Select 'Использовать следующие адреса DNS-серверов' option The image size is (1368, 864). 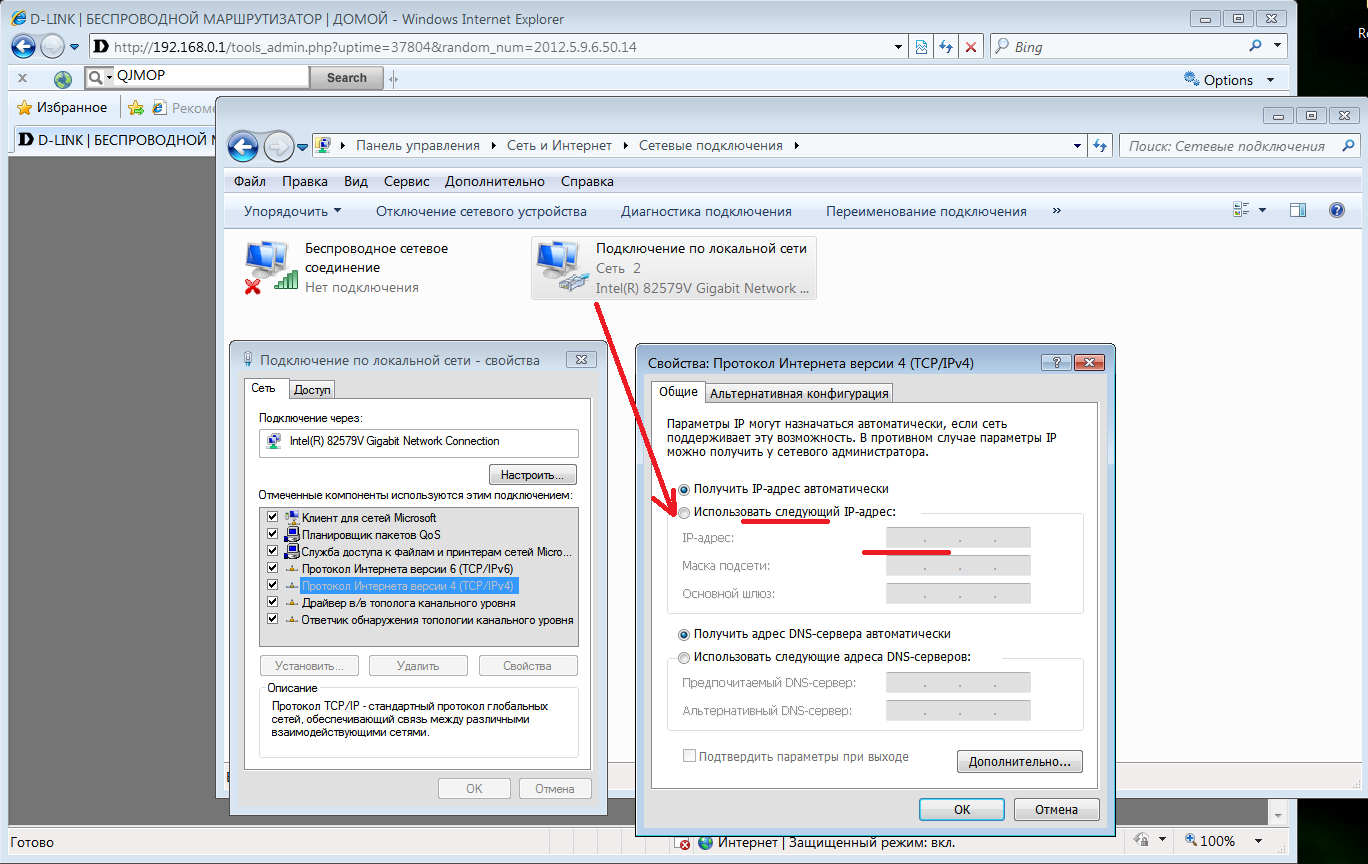[684, 658]
